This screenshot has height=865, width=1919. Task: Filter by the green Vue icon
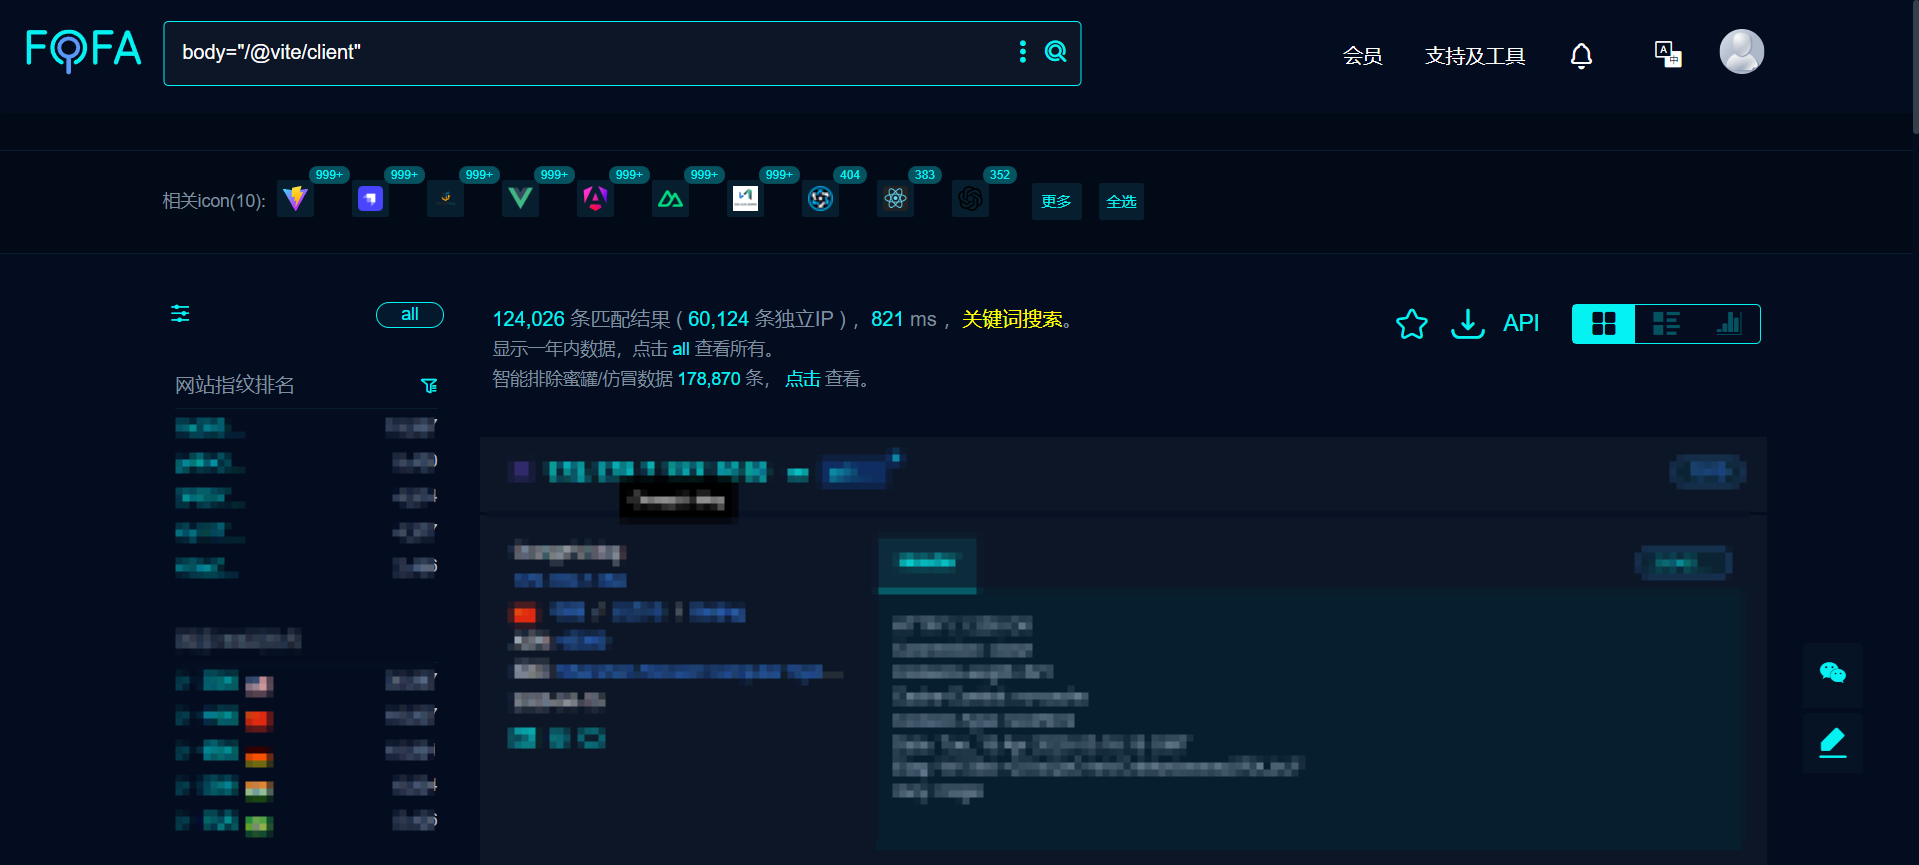[520, 199]
